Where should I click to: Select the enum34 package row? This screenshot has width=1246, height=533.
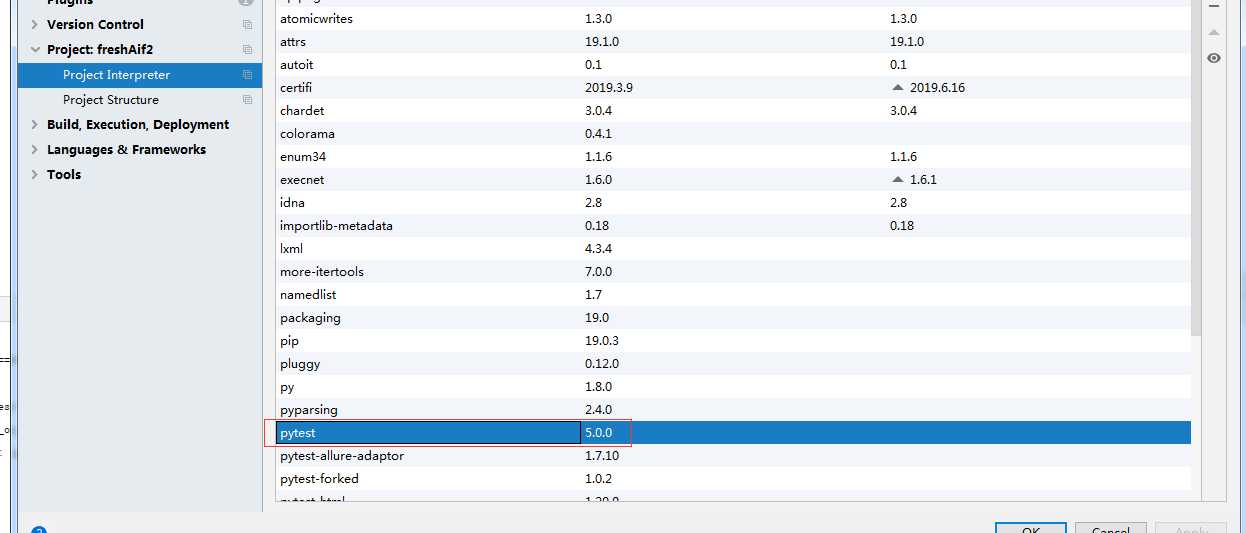(x=733, y=156)
